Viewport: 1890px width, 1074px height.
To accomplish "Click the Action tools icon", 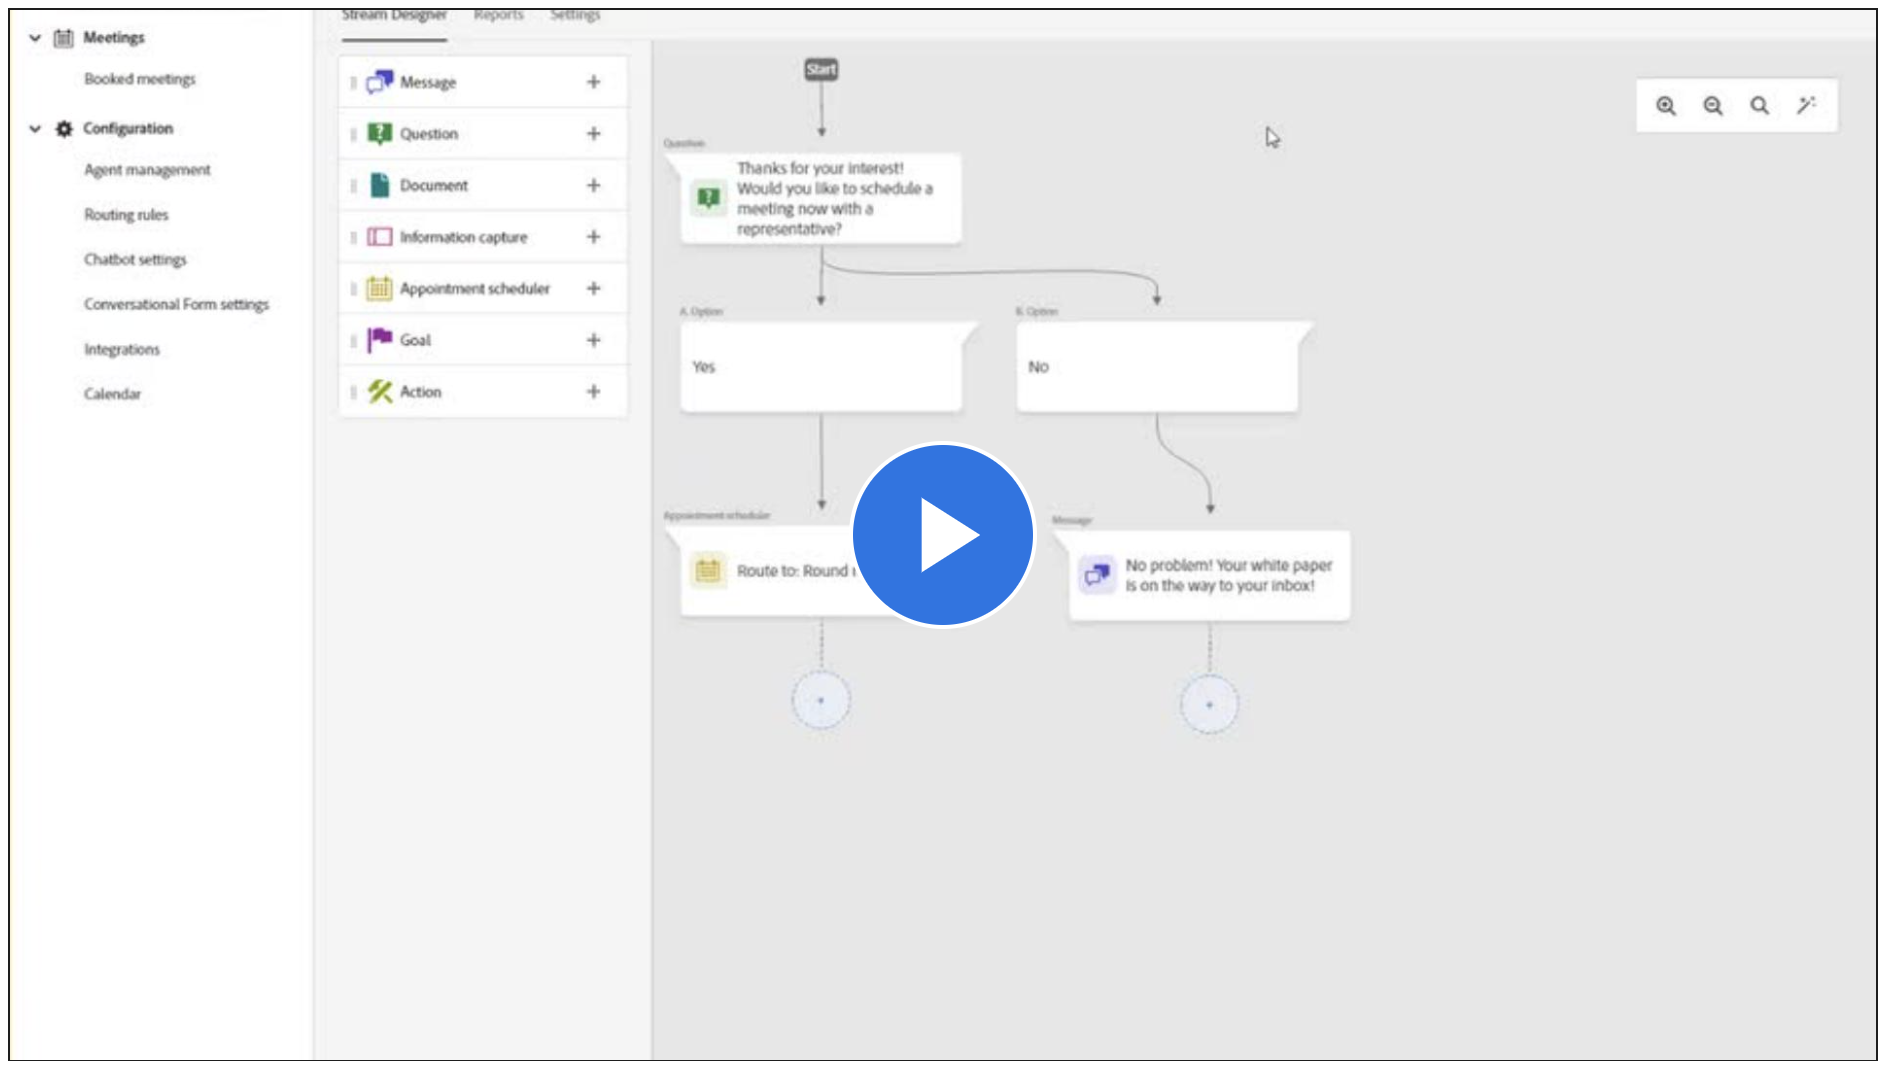I will (379, 391).
